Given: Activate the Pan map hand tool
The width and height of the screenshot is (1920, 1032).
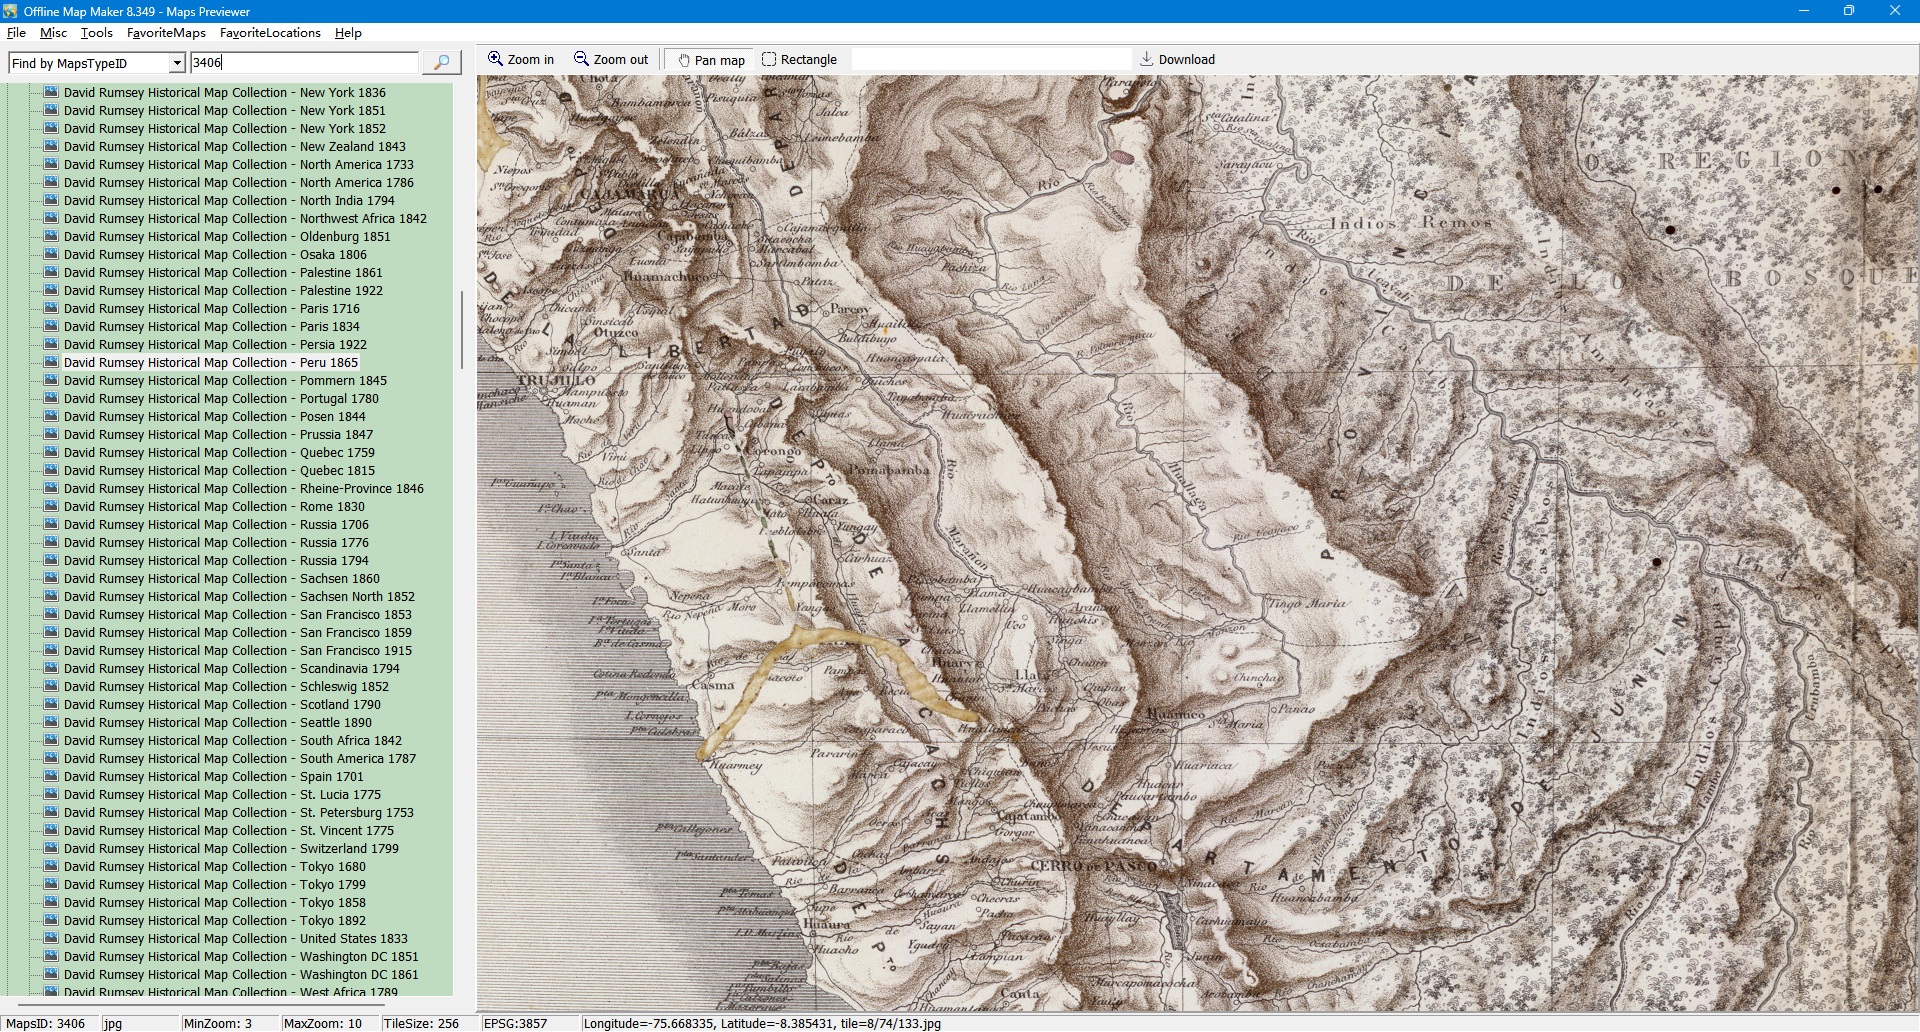Looking at the screenshot, I should point(711,60).
